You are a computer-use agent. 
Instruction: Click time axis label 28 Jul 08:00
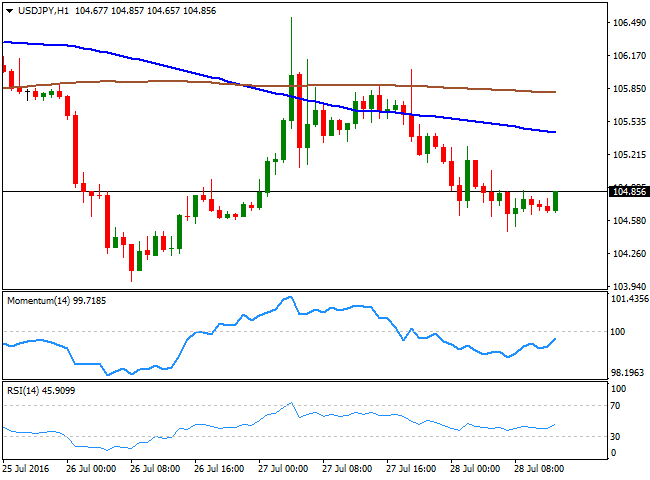point(539,469)
